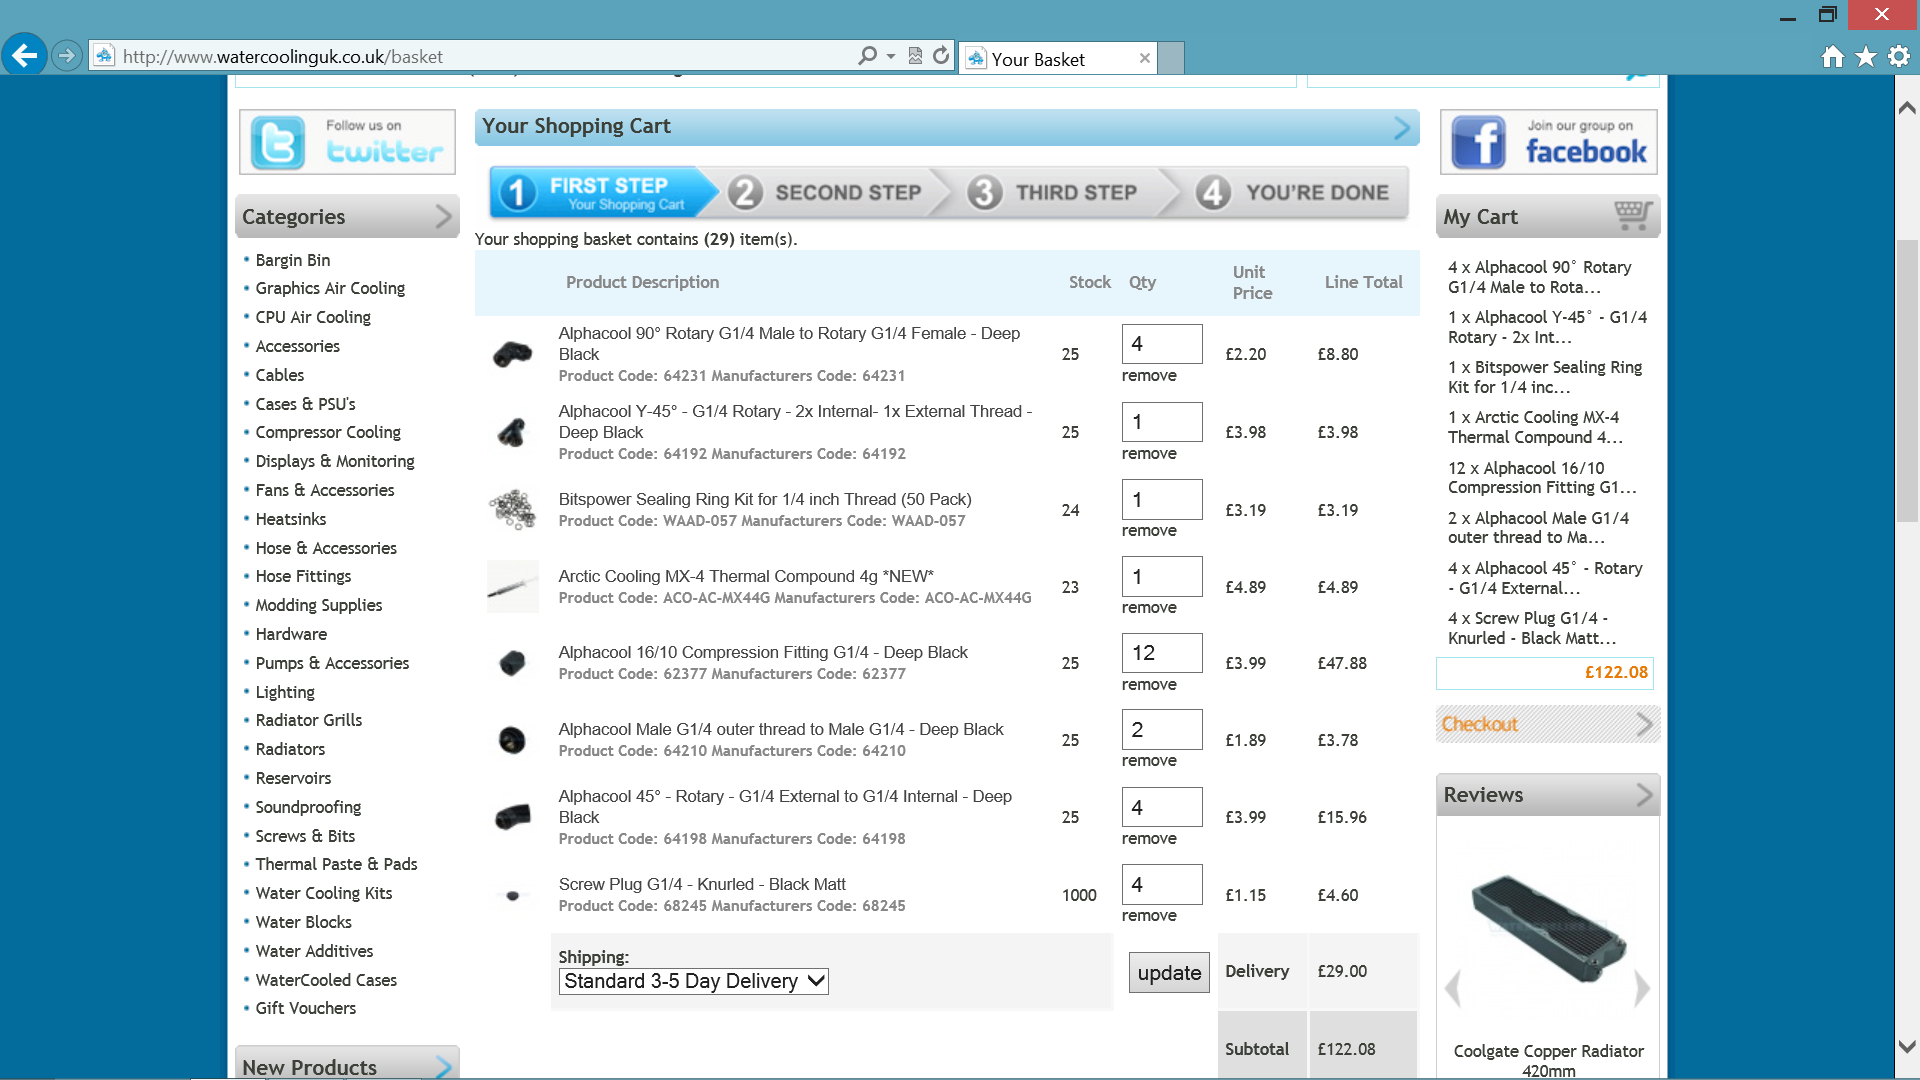The image size is (1920, 1080).
Task: Click the Screw Plug G1/4 thumbnail image
Action: coord(512,895)
